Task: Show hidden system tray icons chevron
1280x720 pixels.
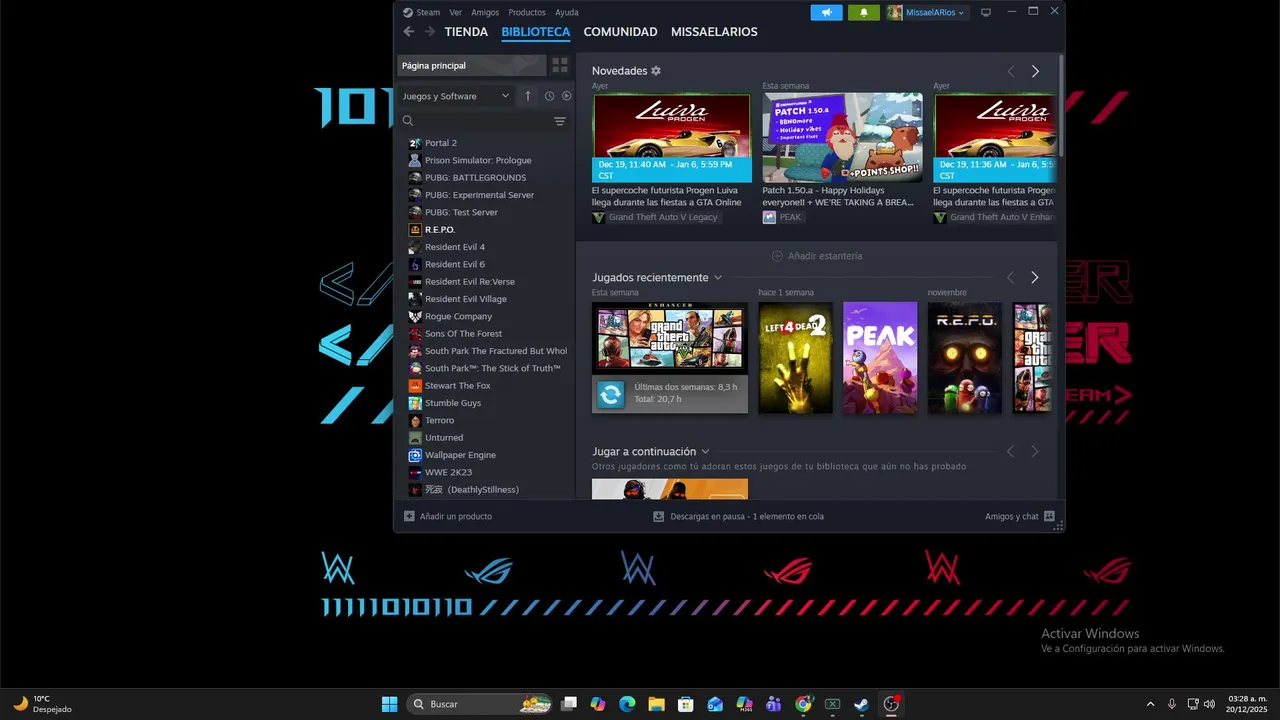Action: point(1150,704)
